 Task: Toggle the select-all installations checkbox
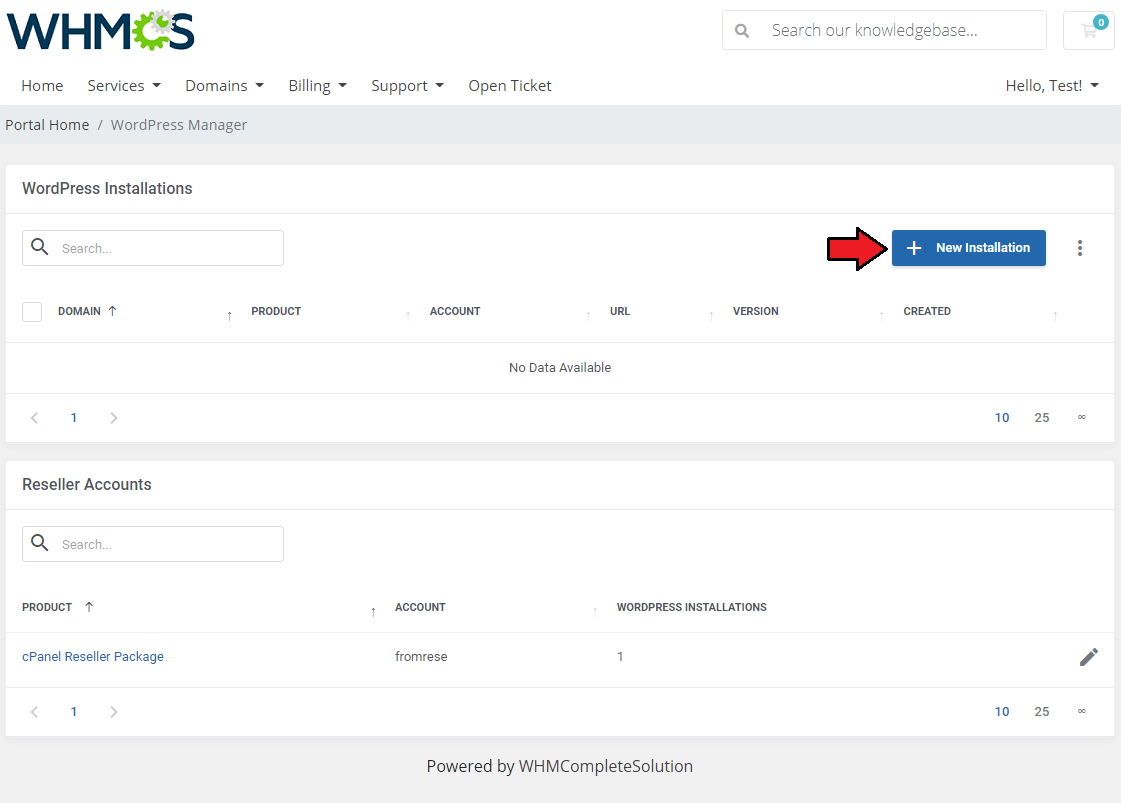tap(32, 312)
